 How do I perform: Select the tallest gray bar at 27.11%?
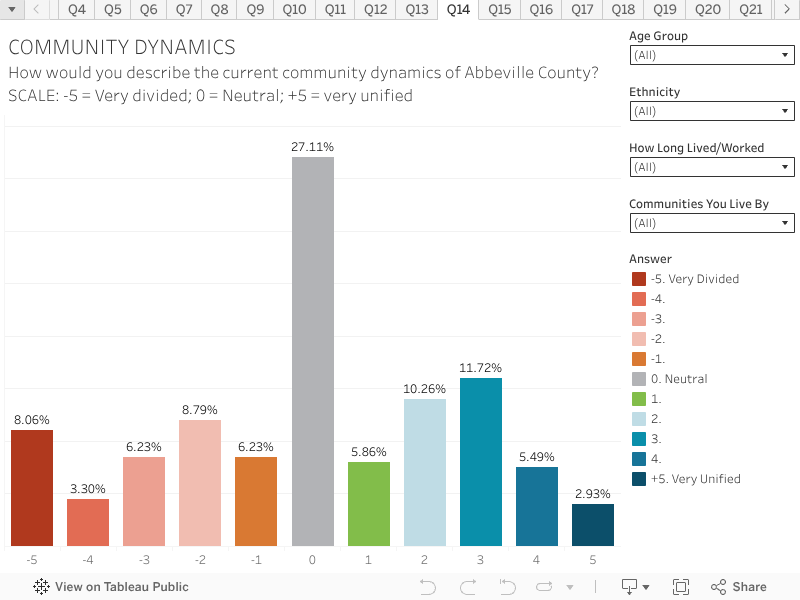(313, 351)
